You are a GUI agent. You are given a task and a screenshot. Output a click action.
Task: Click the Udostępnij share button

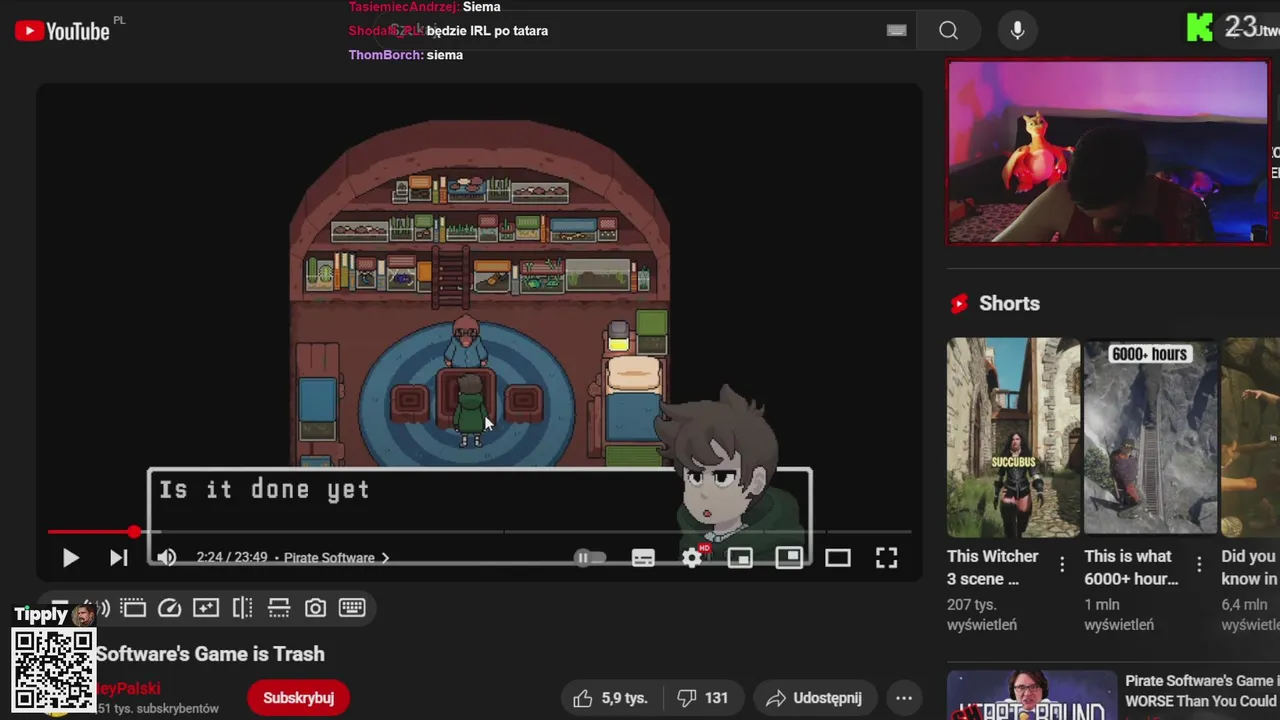click(814, 698)
